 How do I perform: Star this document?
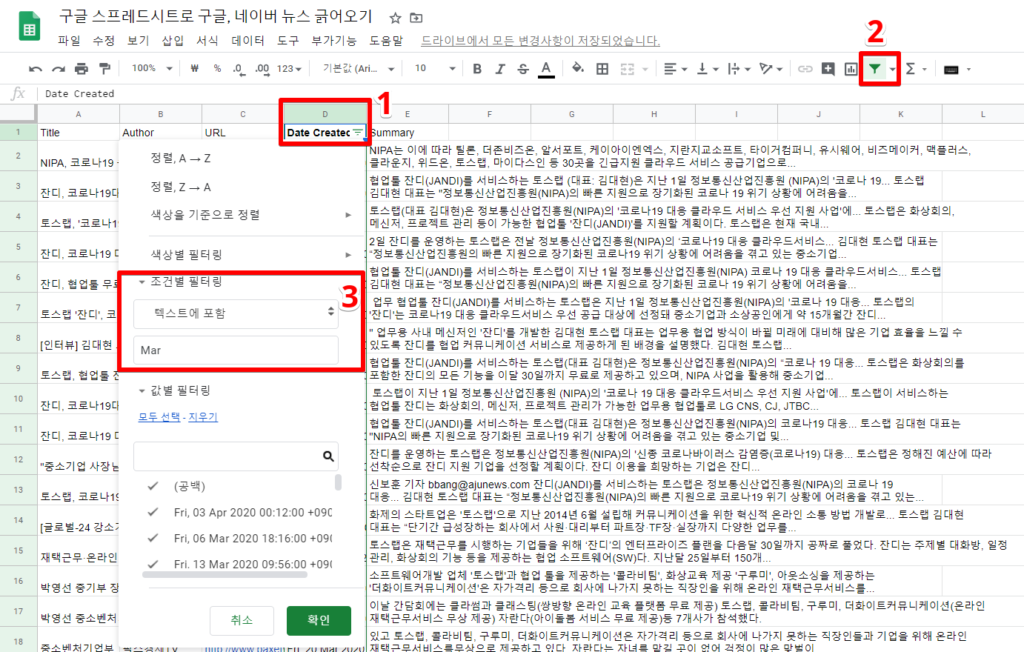click(x=395, y=18)
